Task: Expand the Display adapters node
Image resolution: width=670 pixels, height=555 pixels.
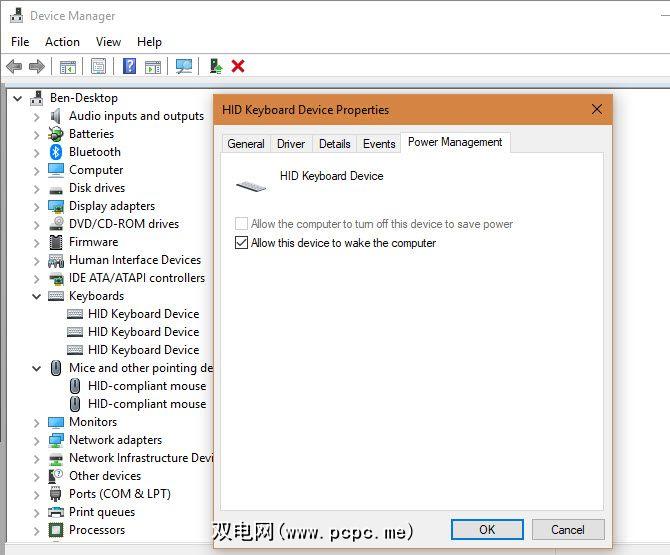Action: point(37,207)
